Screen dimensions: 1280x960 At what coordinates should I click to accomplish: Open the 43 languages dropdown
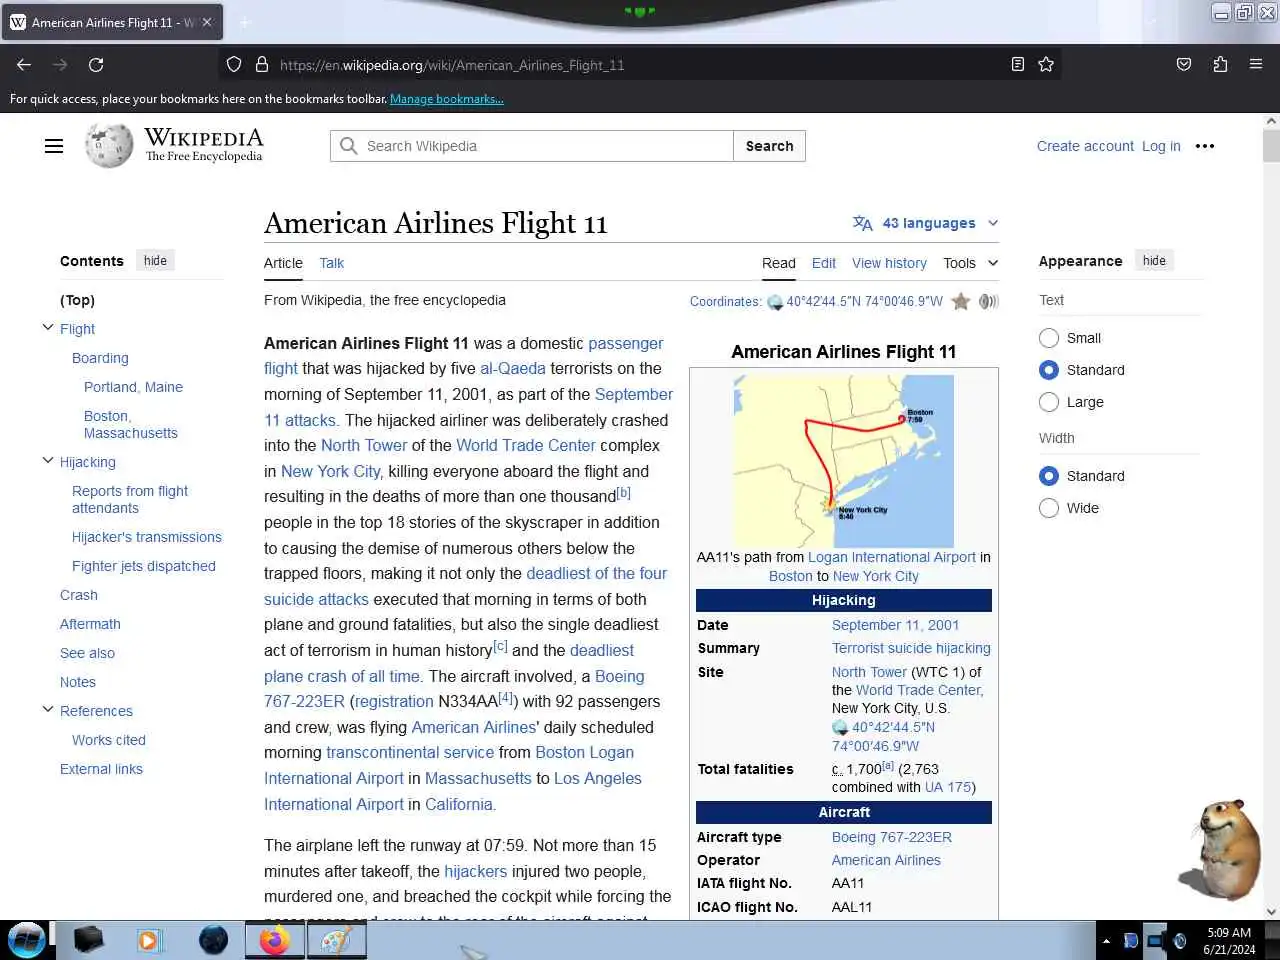[925, 223]
